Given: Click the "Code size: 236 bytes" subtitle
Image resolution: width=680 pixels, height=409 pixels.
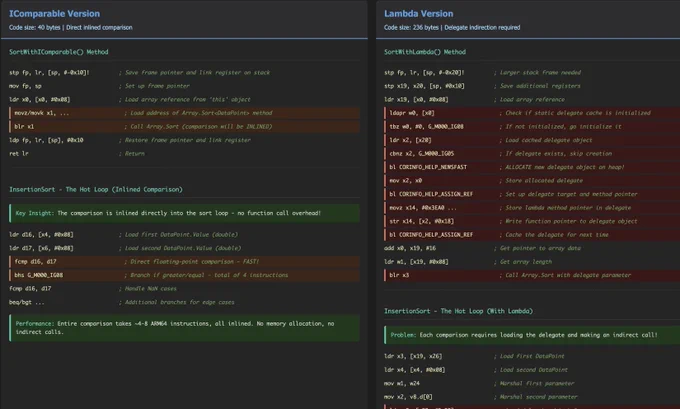Looking at the screenshot, I should (x=452, y=27).
